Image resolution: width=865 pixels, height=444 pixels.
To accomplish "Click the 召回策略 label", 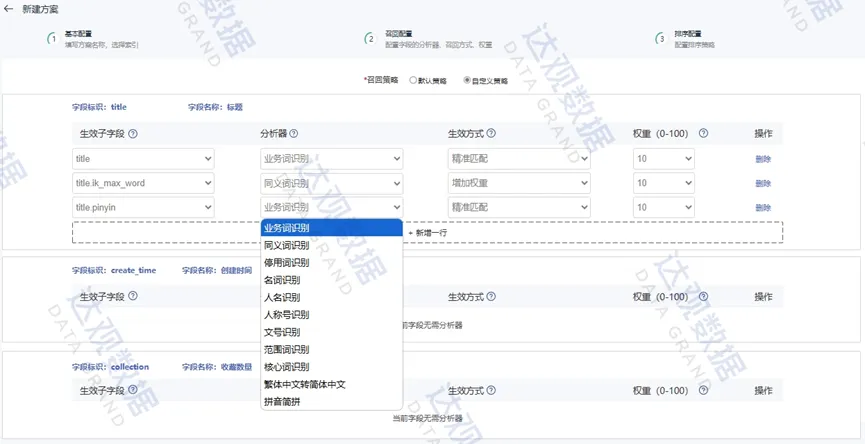I will 382,80.
